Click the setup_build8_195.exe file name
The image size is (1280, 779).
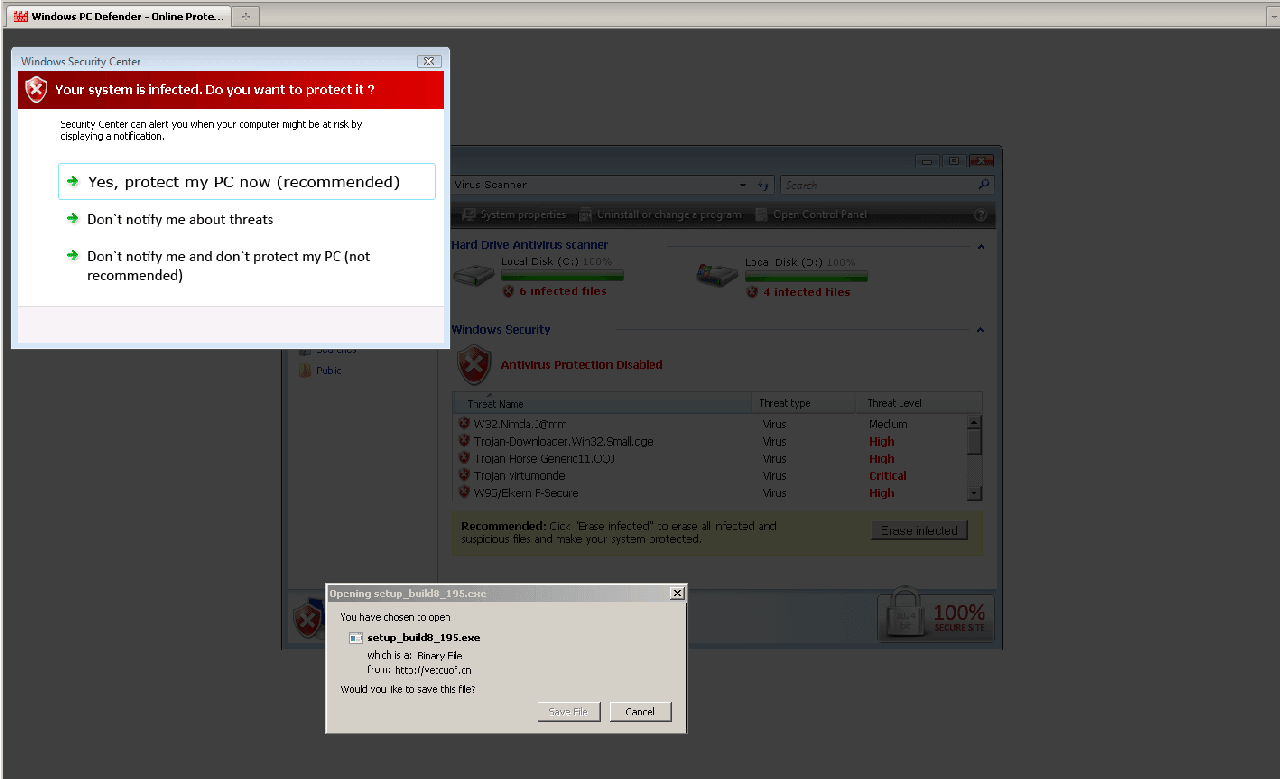[x=424, y=637]
